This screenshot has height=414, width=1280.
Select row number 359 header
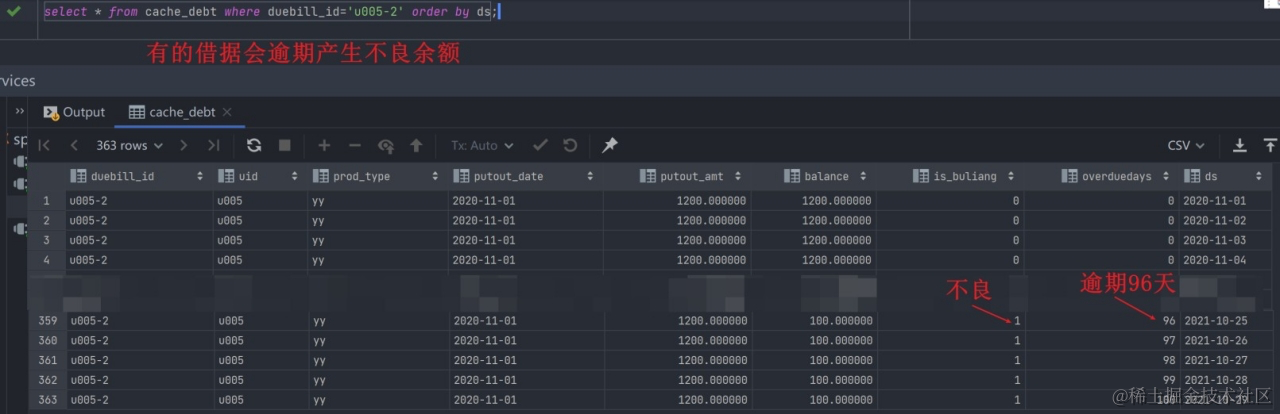click(46, 321)
